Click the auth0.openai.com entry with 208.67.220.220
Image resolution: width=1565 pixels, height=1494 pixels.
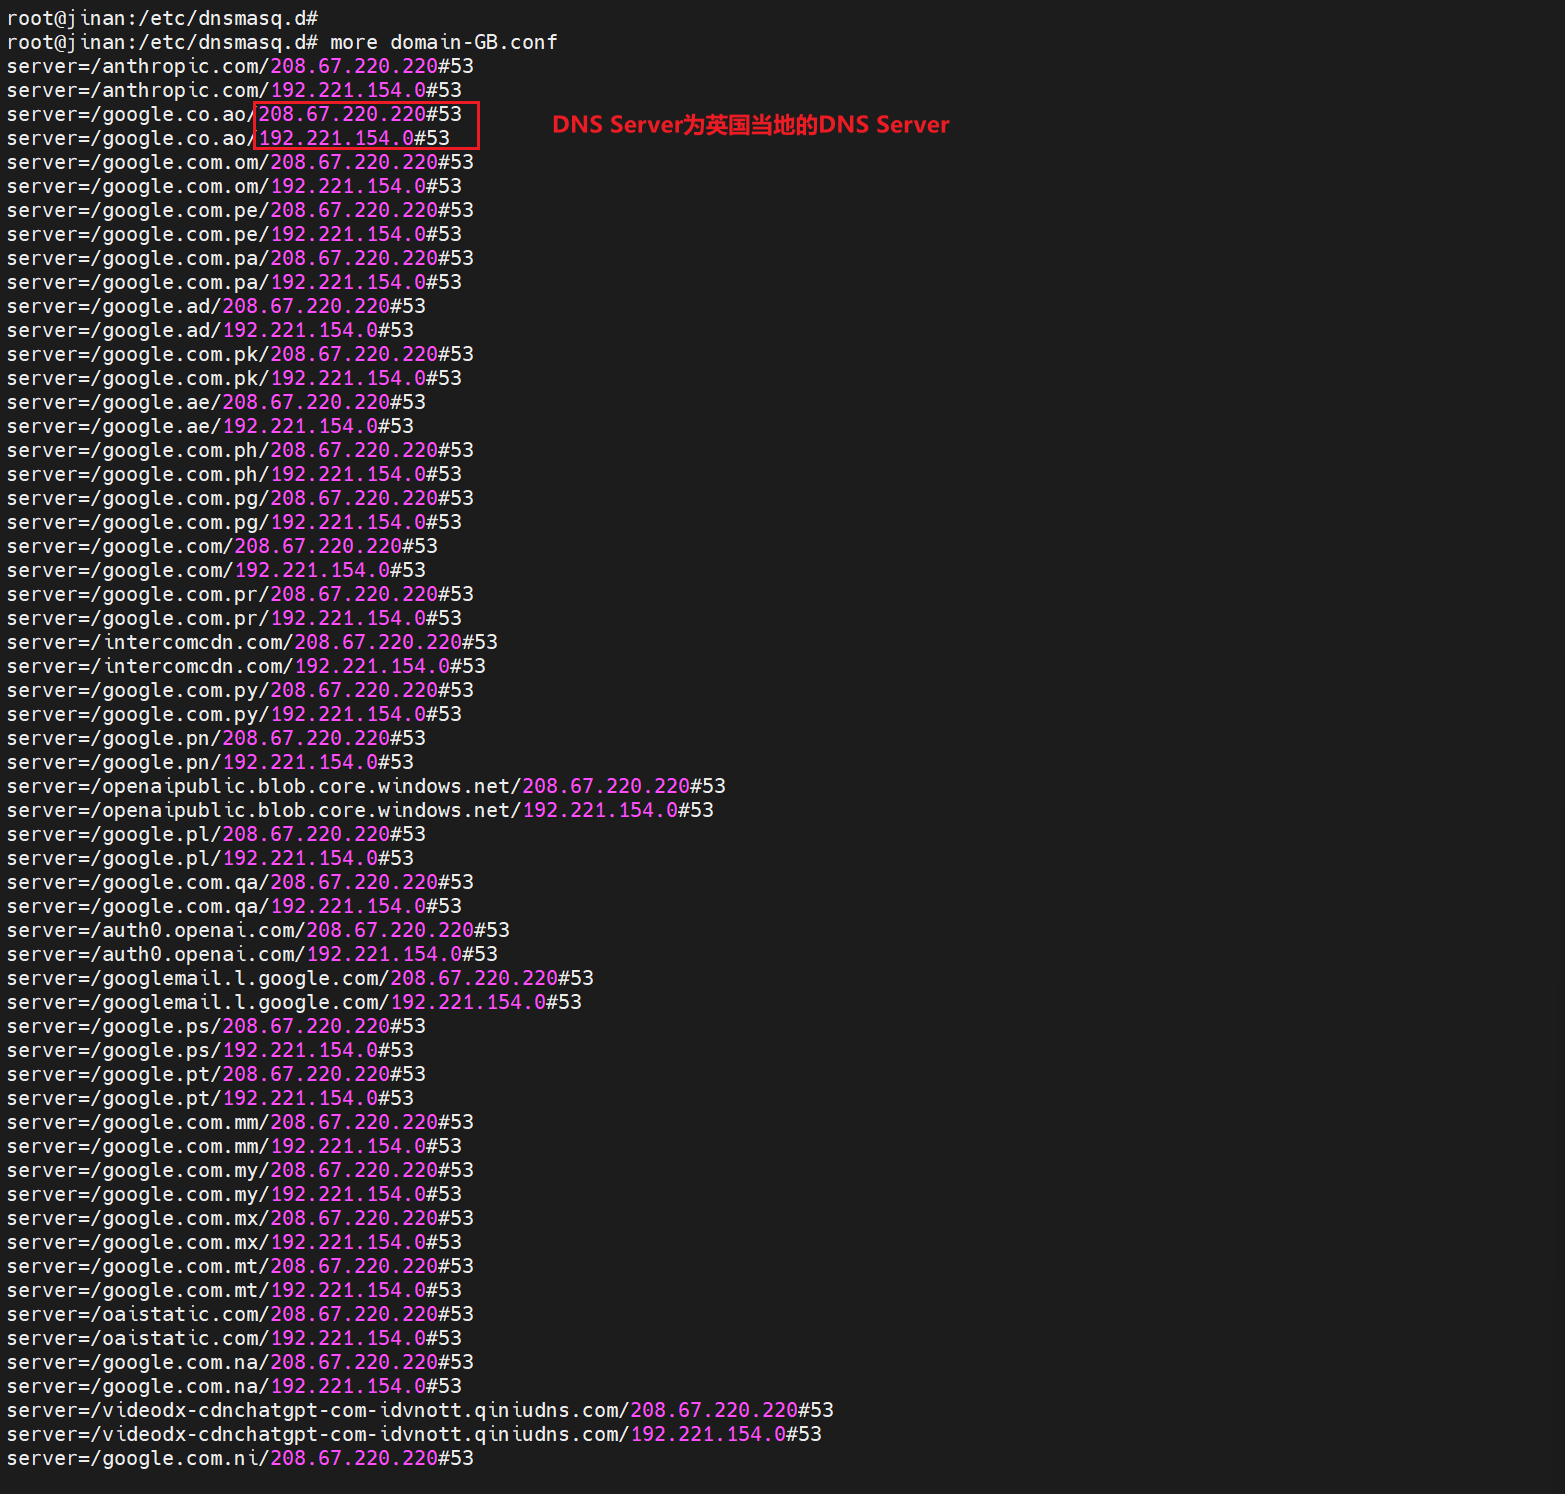click(258, 930)
